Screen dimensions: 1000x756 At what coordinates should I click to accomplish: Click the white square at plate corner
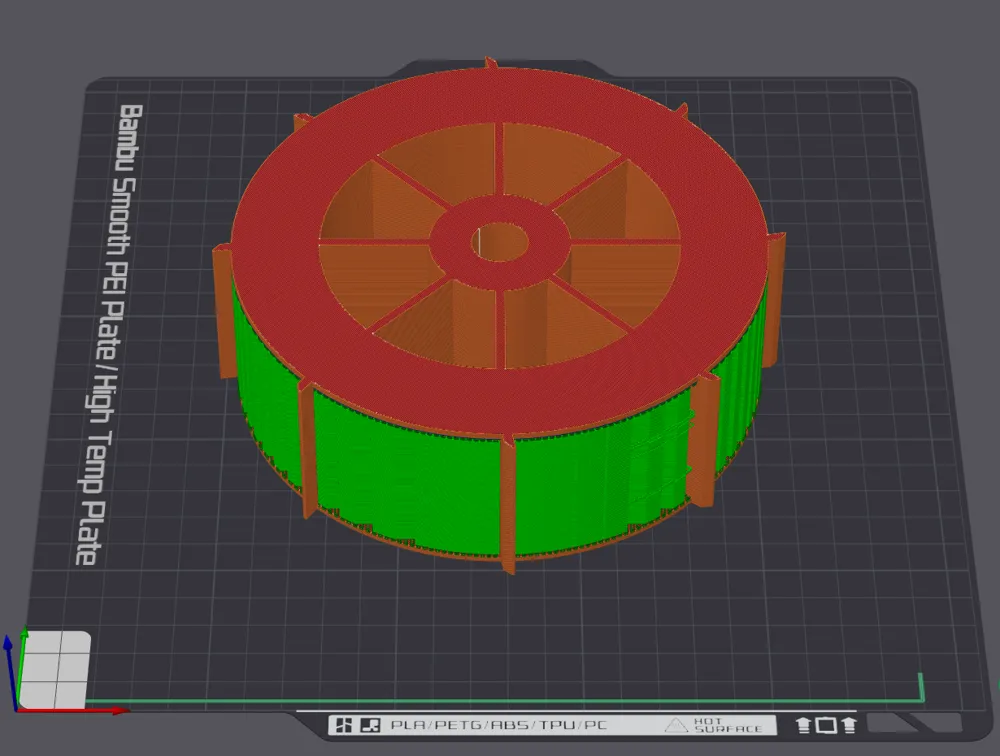(55, 669)
